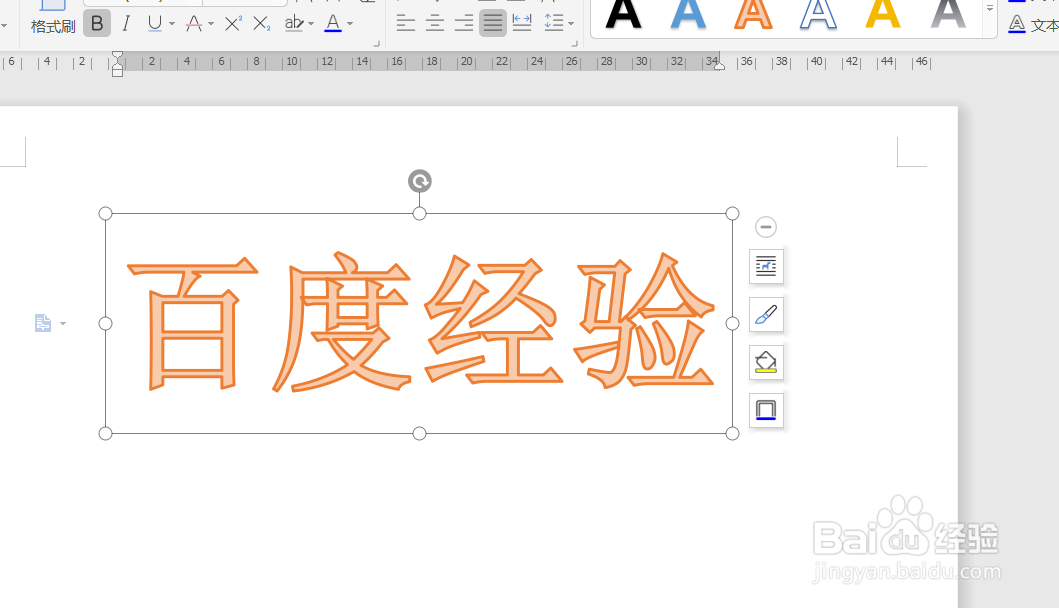The width and height of the screenshot is (1059, 608).
Task: Expand paragraph layout side icon arrow
Action: (63, 324)
